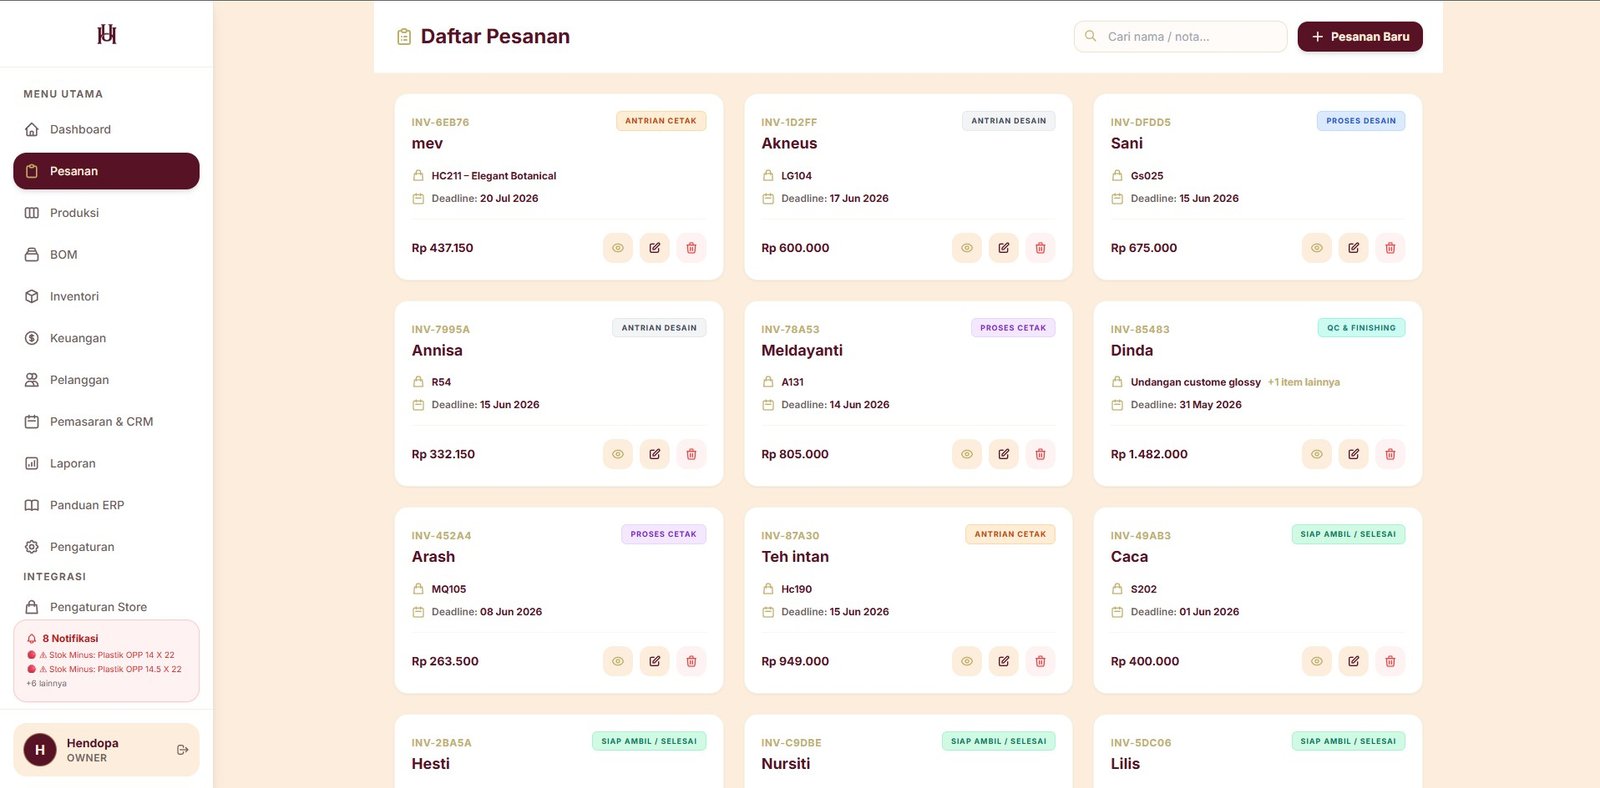Delete the Caca order

tap(1390, 661)
